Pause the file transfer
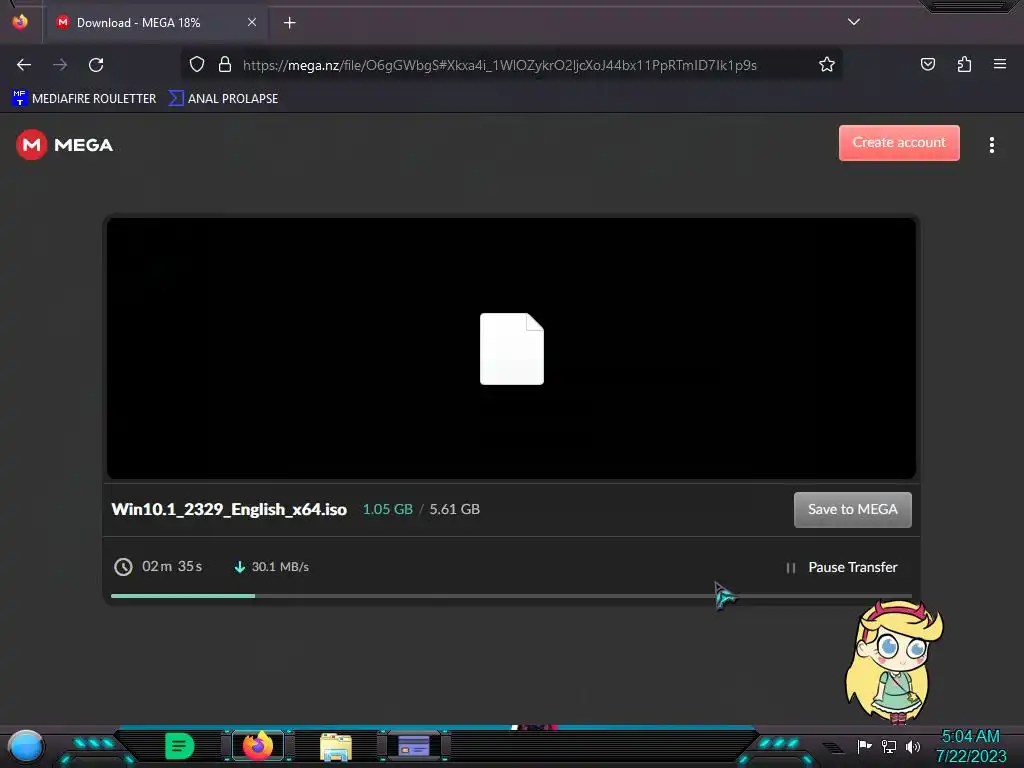1024x768 pixels. (842, 567)
